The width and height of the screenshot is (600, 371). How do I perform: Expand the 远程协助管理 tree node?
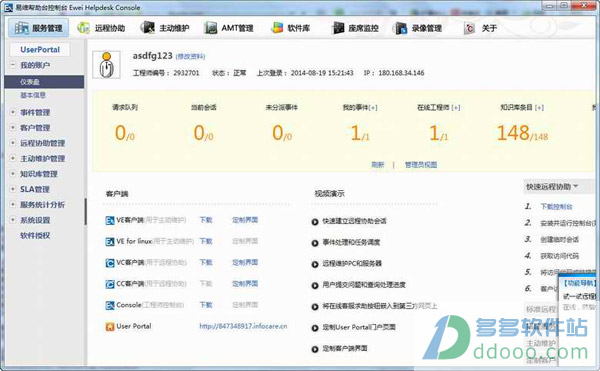[13, 143]
